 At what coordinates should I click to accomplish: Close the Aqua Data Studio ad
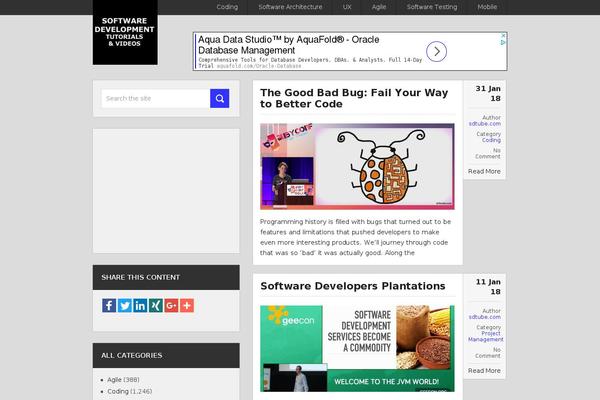tap(504, 35)
